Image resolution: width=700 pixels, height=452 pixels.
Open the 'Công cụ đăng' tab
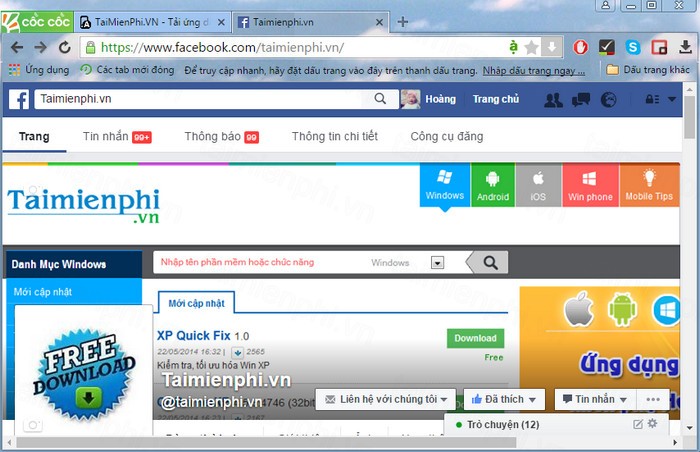coord(447,136)
